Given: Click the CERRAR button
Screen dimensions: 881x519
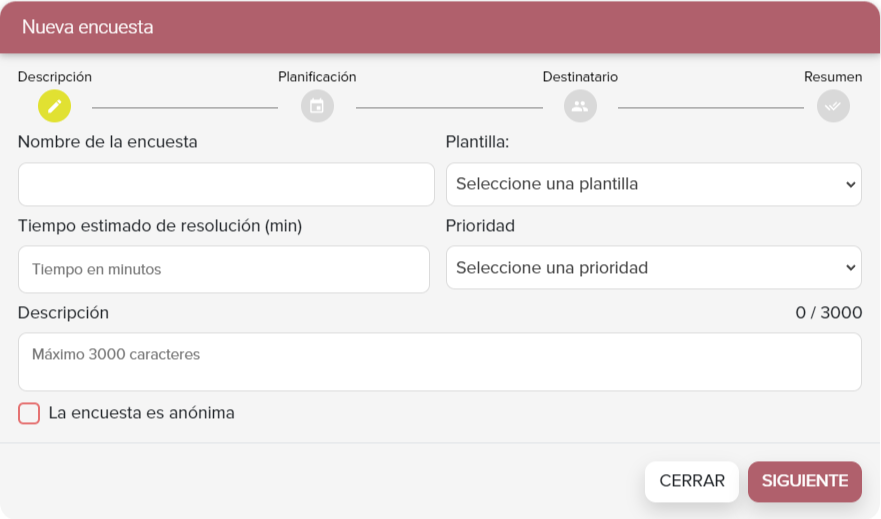Looking at the screenshot, I should [692, 481].
